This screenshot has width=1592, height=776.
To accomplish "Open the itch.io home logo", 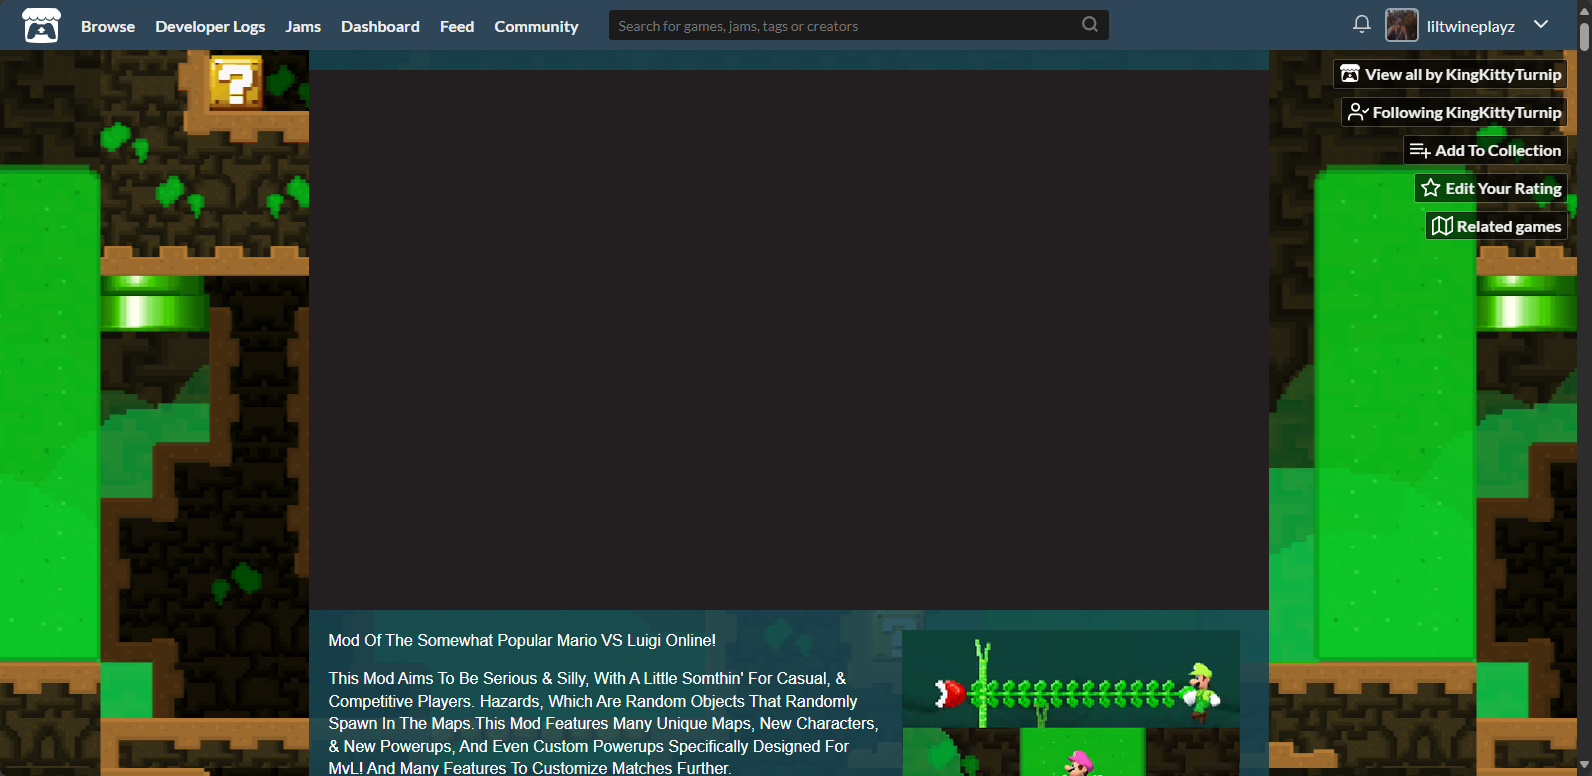I will click(x=41, y=25).
